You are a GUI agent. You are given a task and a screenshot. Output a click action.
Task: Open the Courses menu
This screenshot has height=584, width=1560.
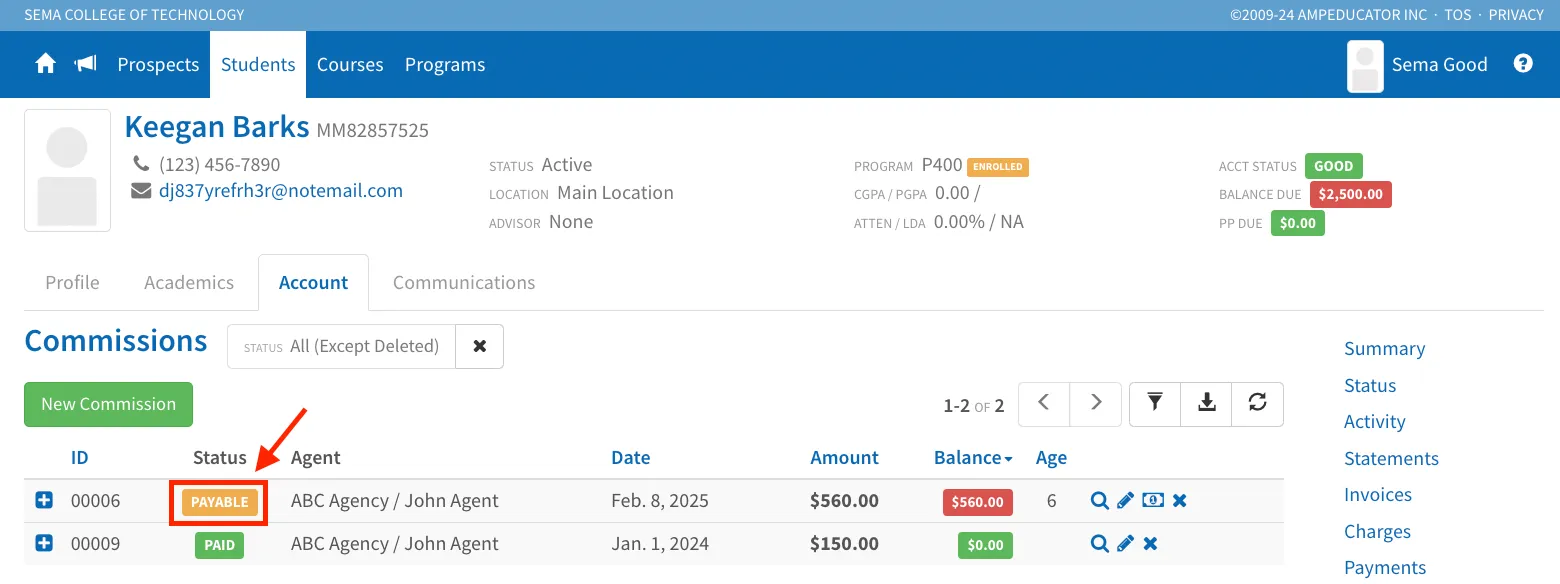click(350, 64)
